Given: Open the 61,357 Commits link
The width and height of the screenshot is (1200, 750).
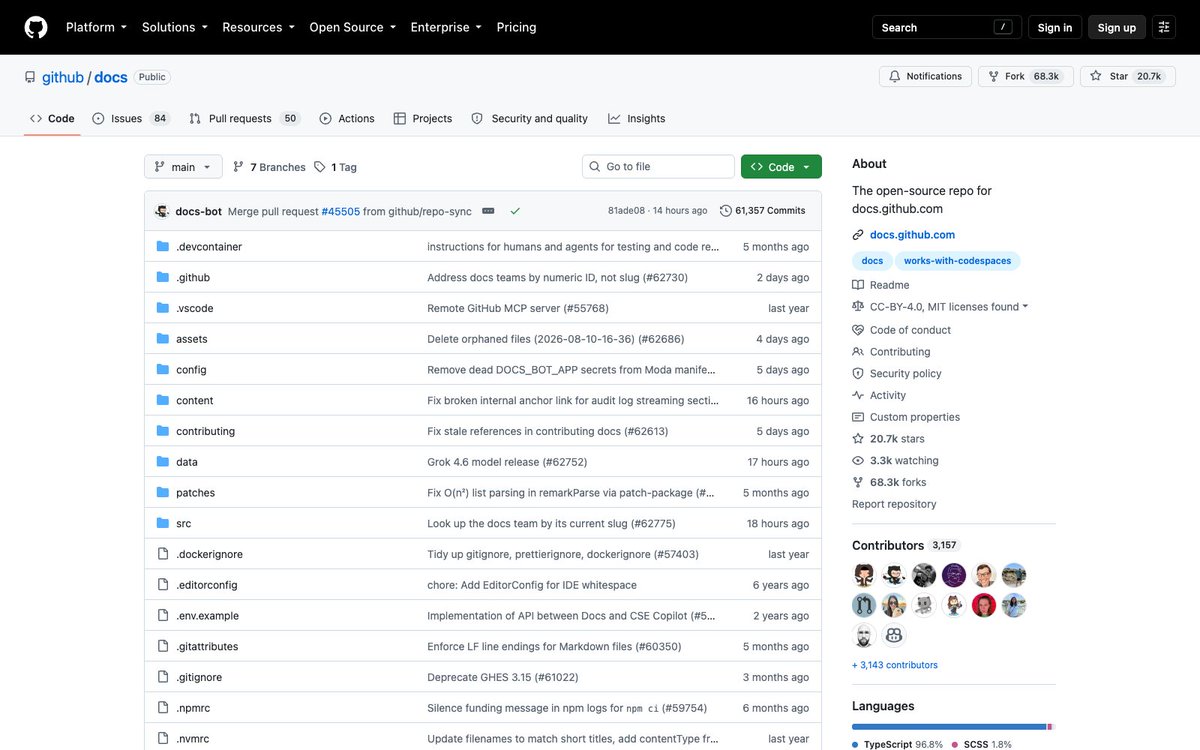Looking at the screenshot, I should [762, 211].
